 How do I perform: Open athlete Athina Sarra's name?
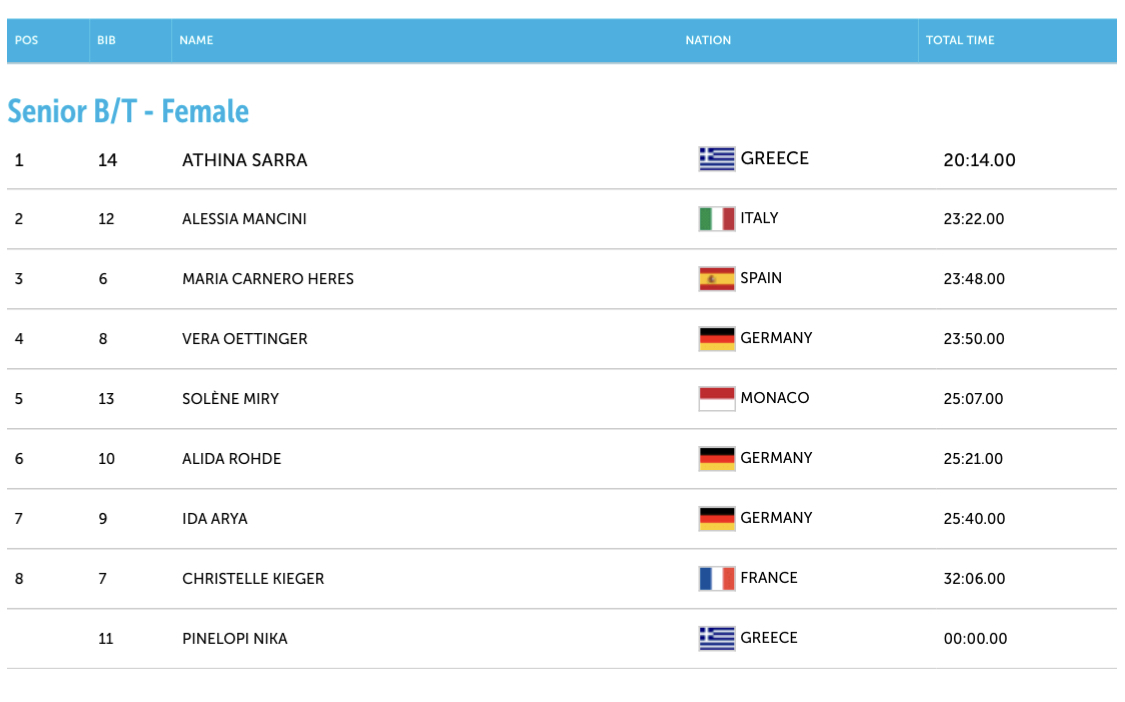point(245,160)
